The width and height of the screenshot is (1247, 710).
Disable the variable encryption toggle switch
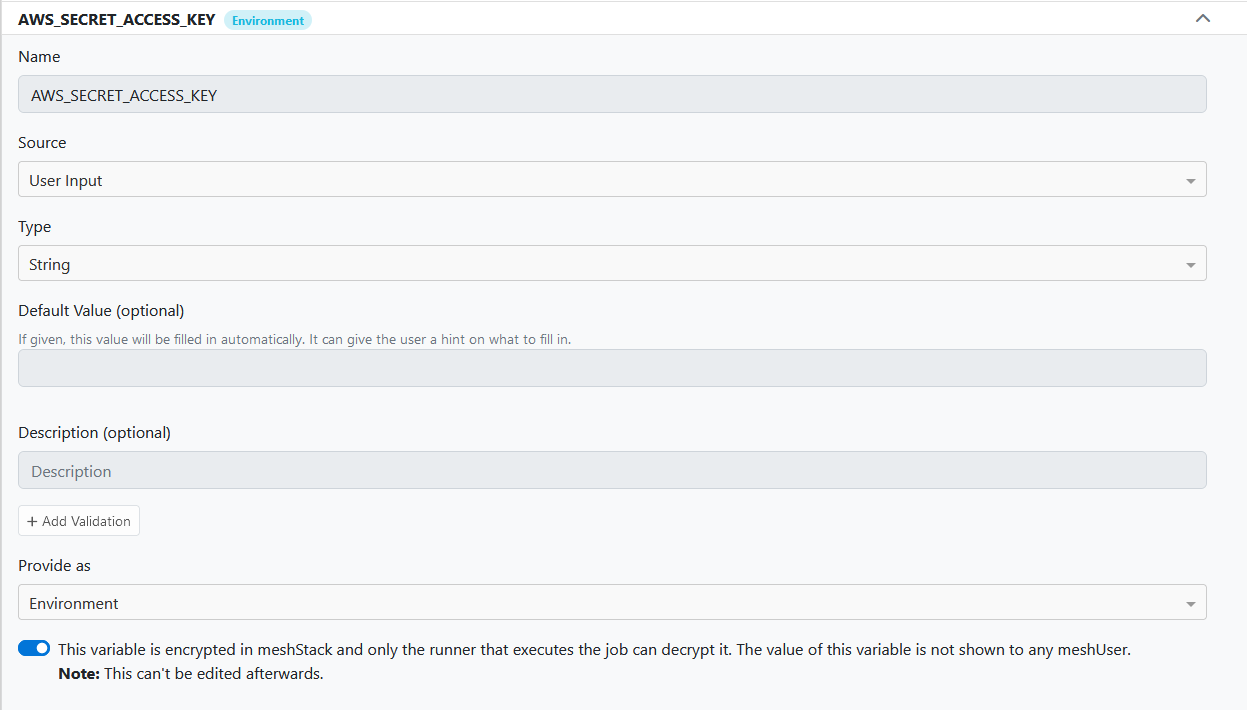[x=34, y=649]
